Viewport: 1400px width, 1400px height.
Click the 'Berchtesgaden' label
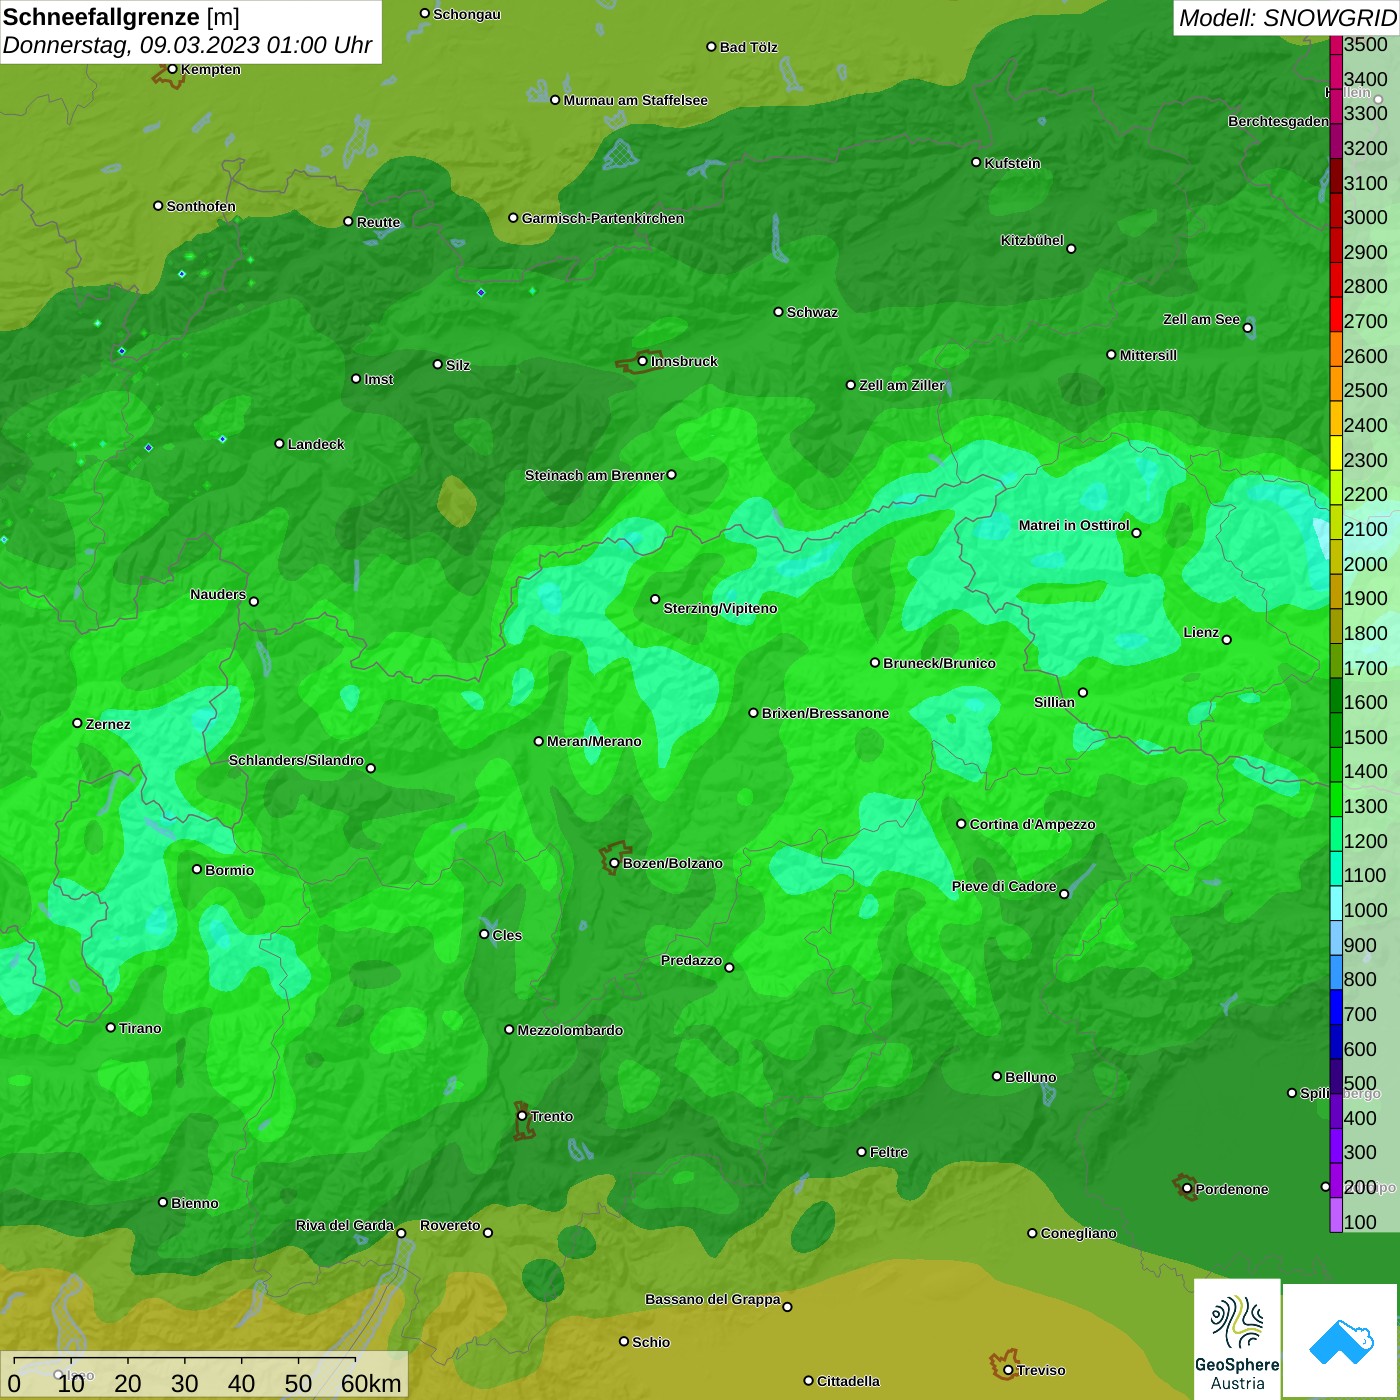[x=1278, y=121]
